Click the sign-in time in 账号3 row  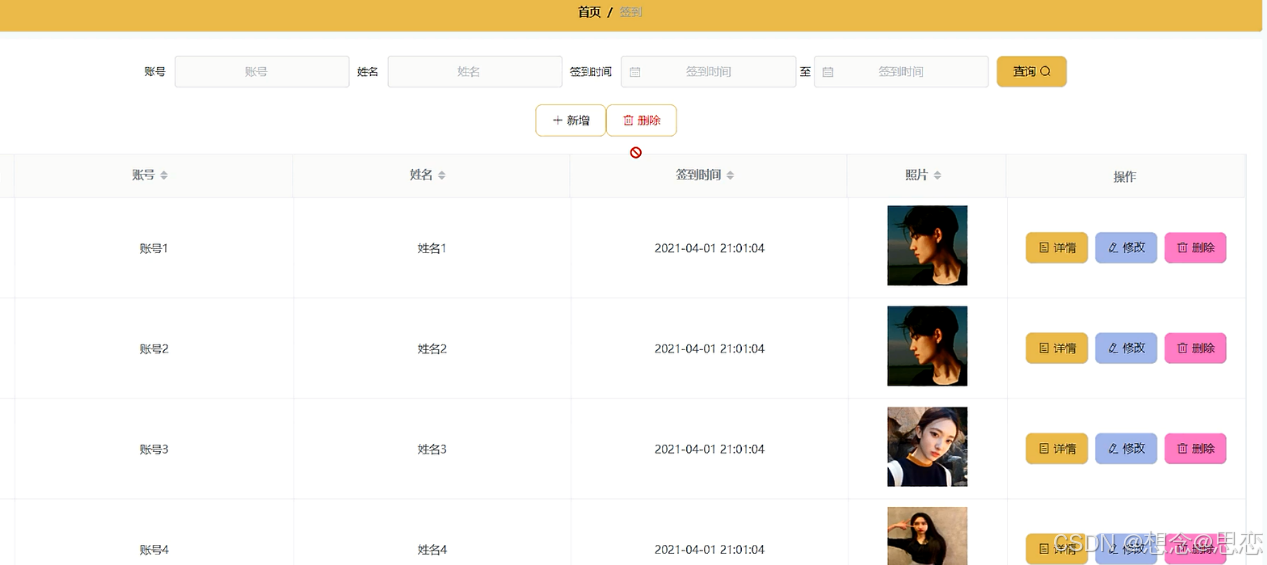[x=709, y=449]
